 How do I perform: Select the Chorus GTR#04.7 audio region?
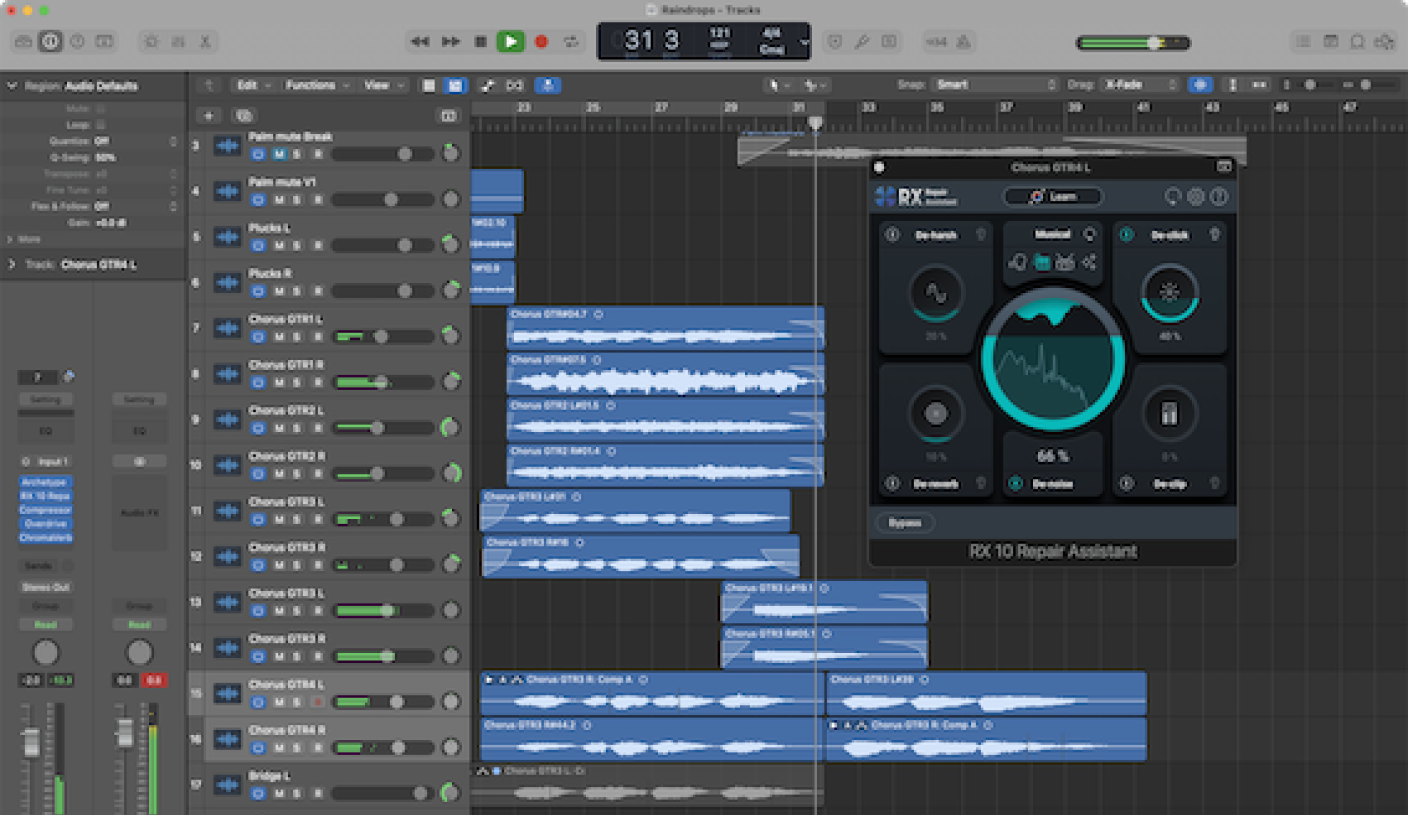pyautogui.click(x=665, y=326)
